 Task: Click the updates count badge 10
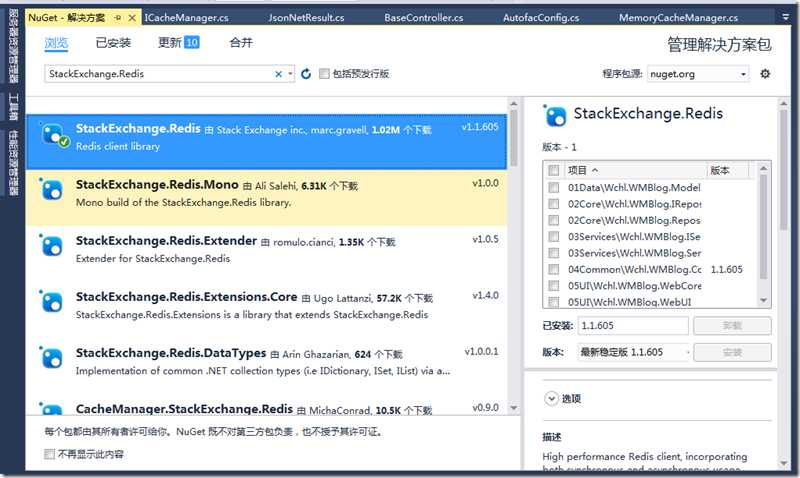tap(192, 42)
